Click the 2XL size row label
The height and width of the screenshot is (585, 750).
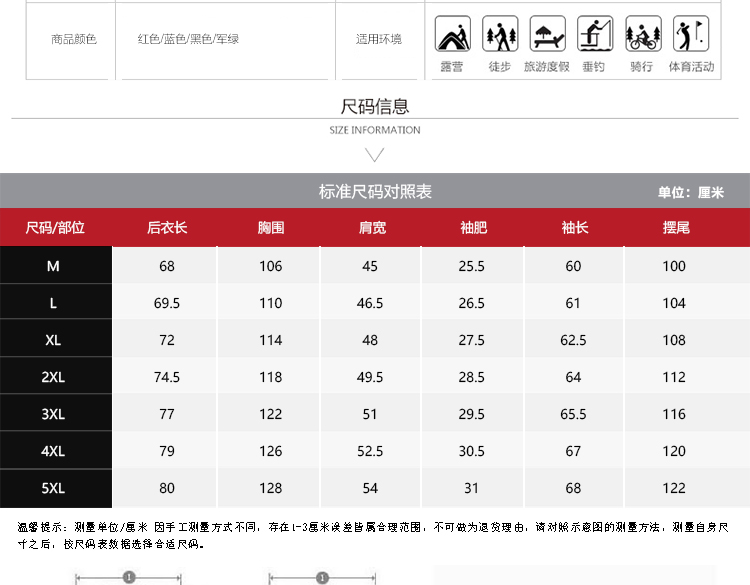(x=54, y=377)
